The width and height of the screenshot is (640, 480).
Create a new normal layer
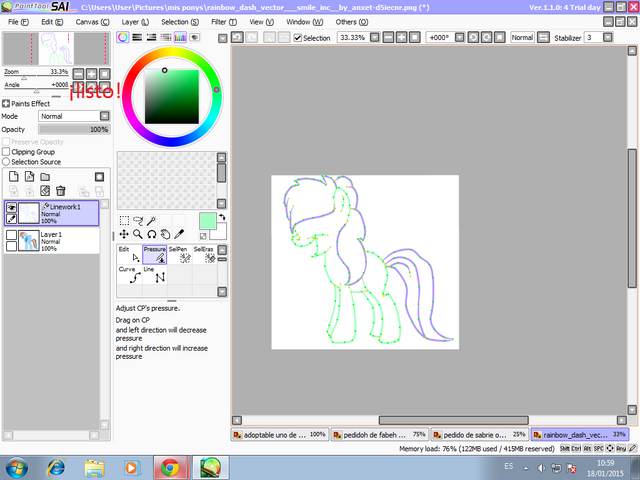[x=13, y=176]
